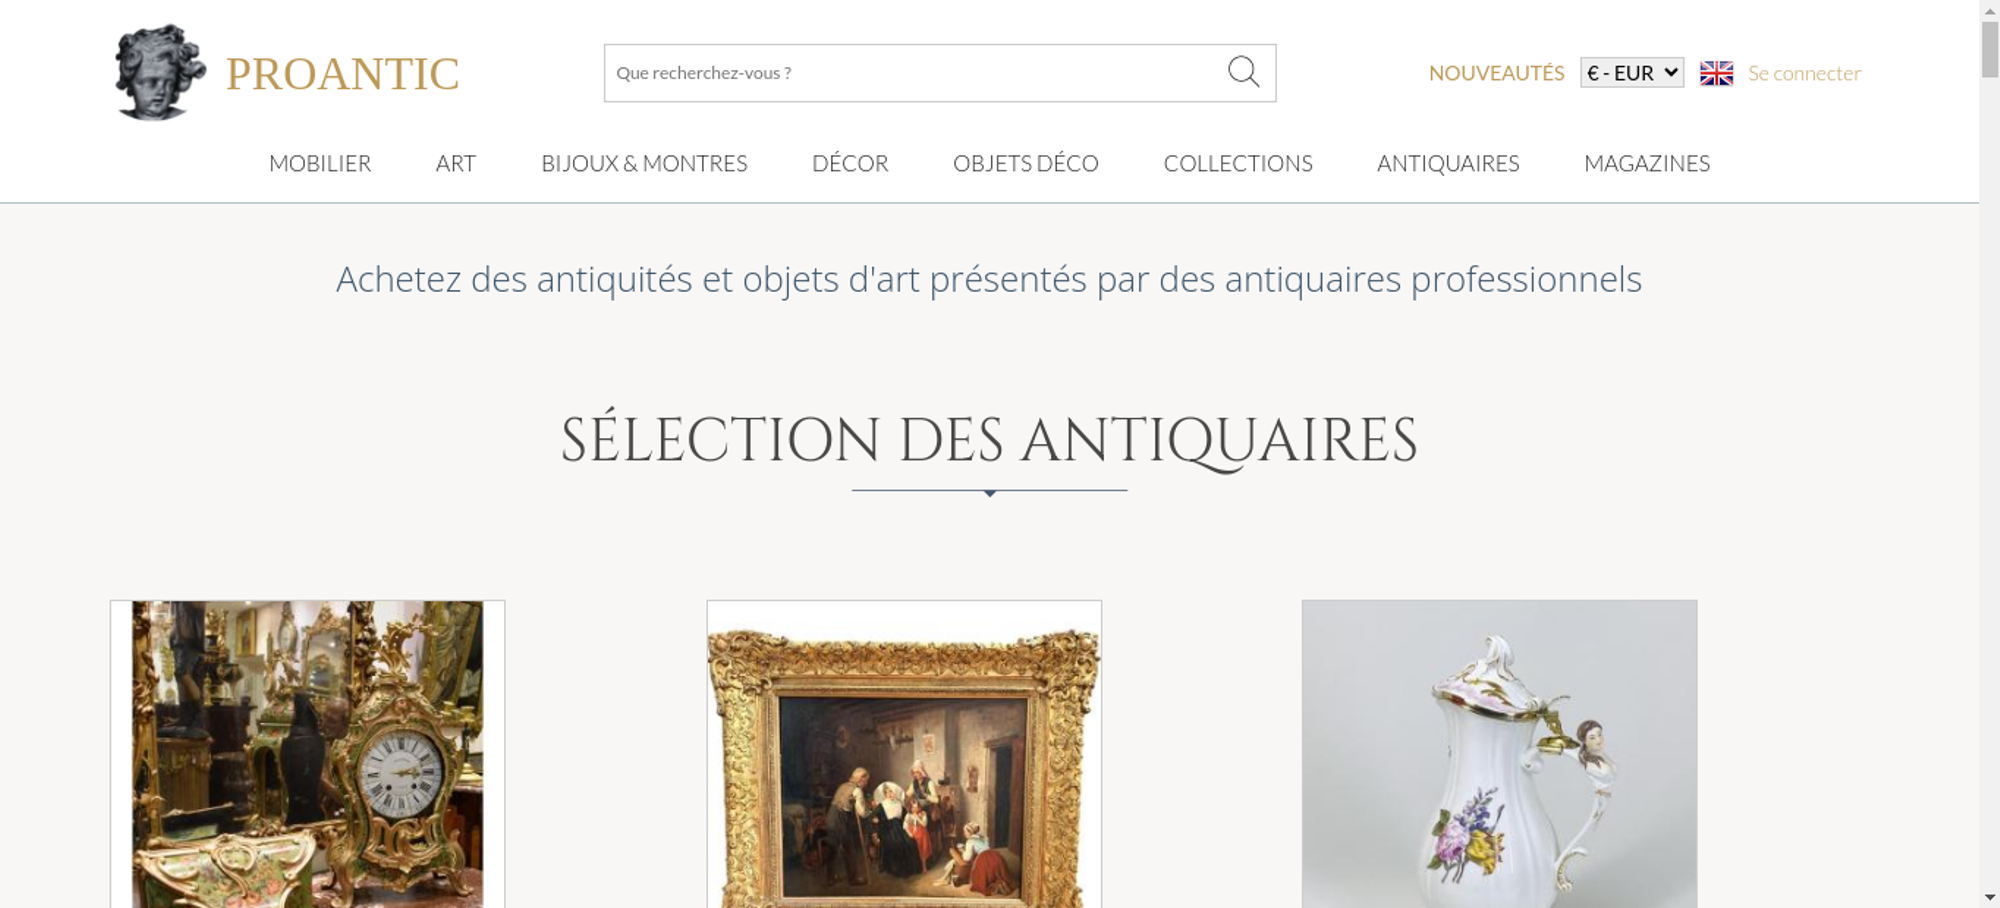Switch language via UK flag icon
2000x908 pixels.
(1716, 73)
